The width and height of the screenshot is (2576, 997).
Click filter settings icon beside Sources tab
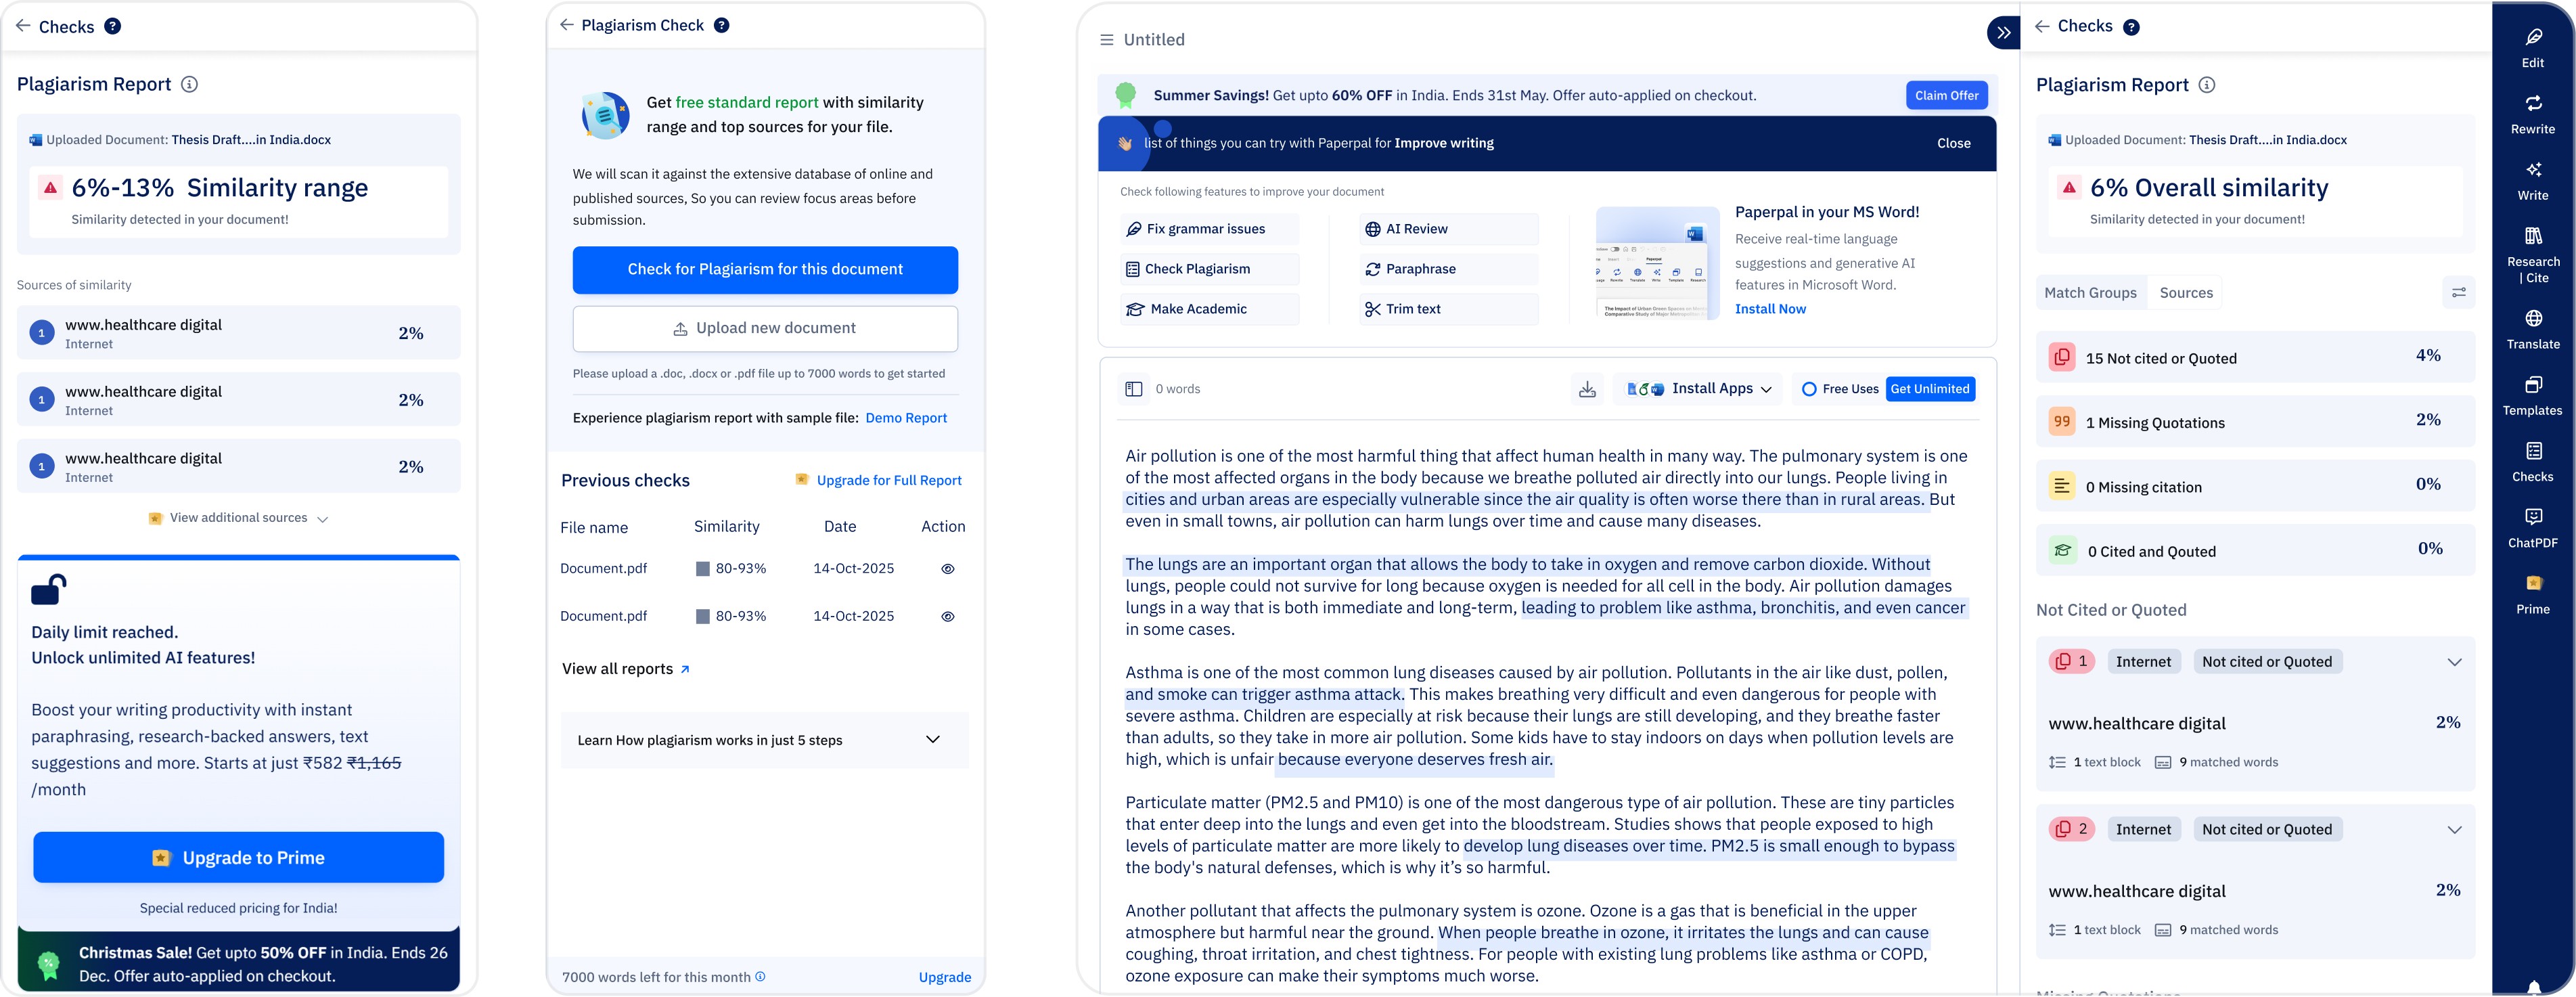[2458, 292]
